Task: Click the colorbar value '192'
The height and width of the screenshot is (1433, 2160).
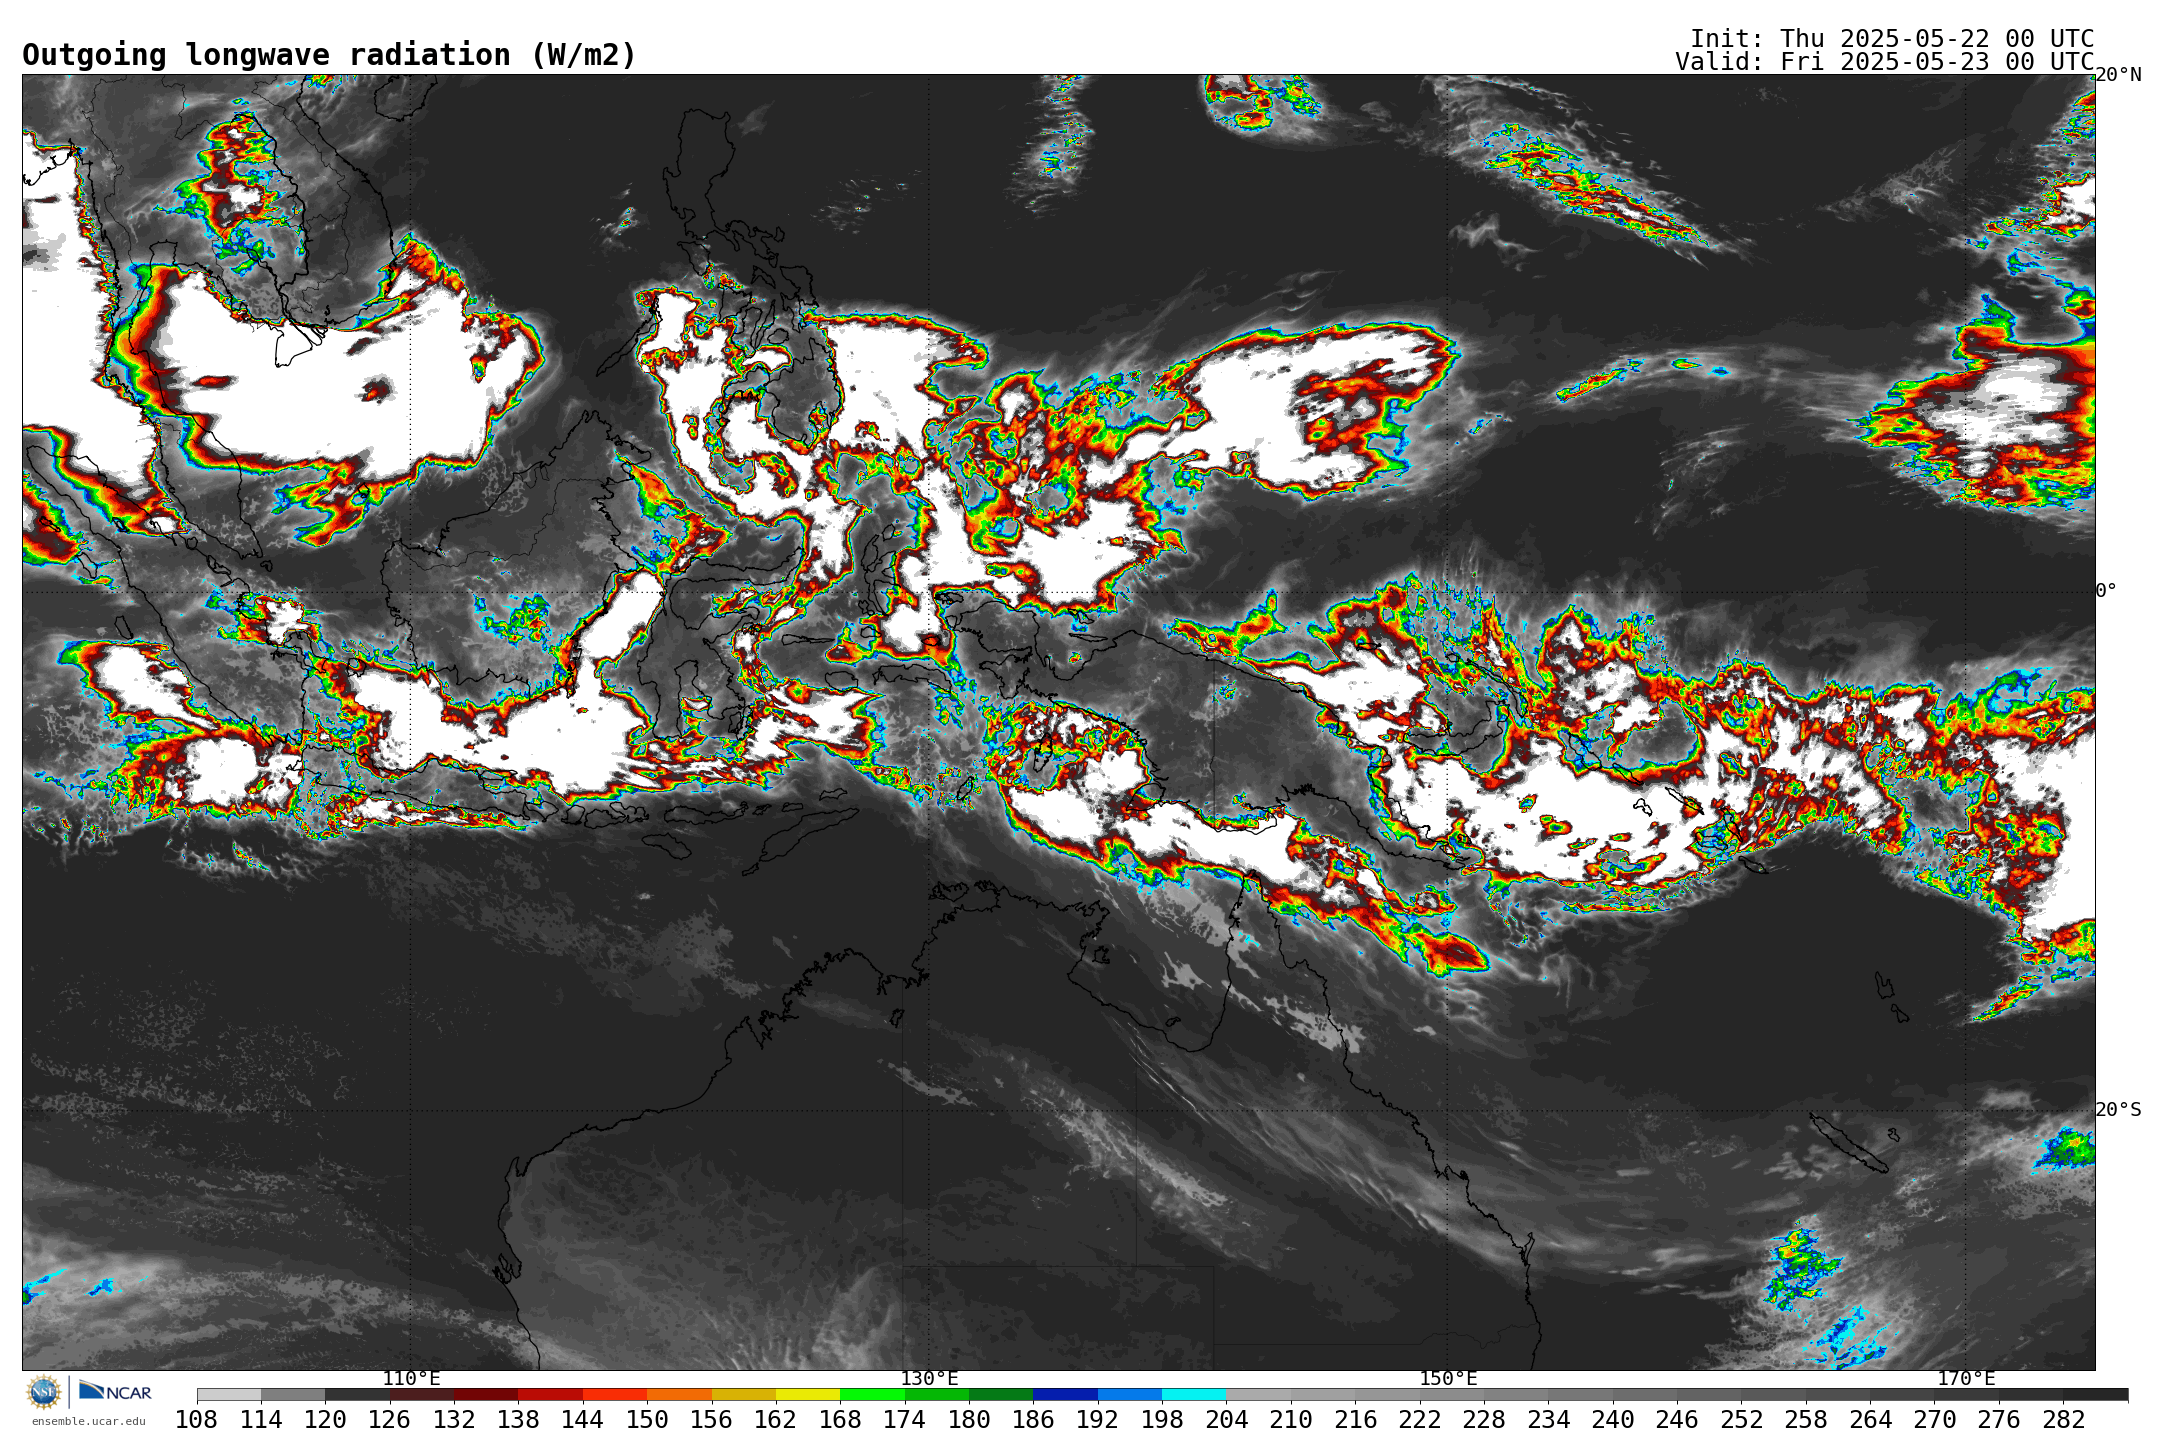Action: tap(1098, 1420)
